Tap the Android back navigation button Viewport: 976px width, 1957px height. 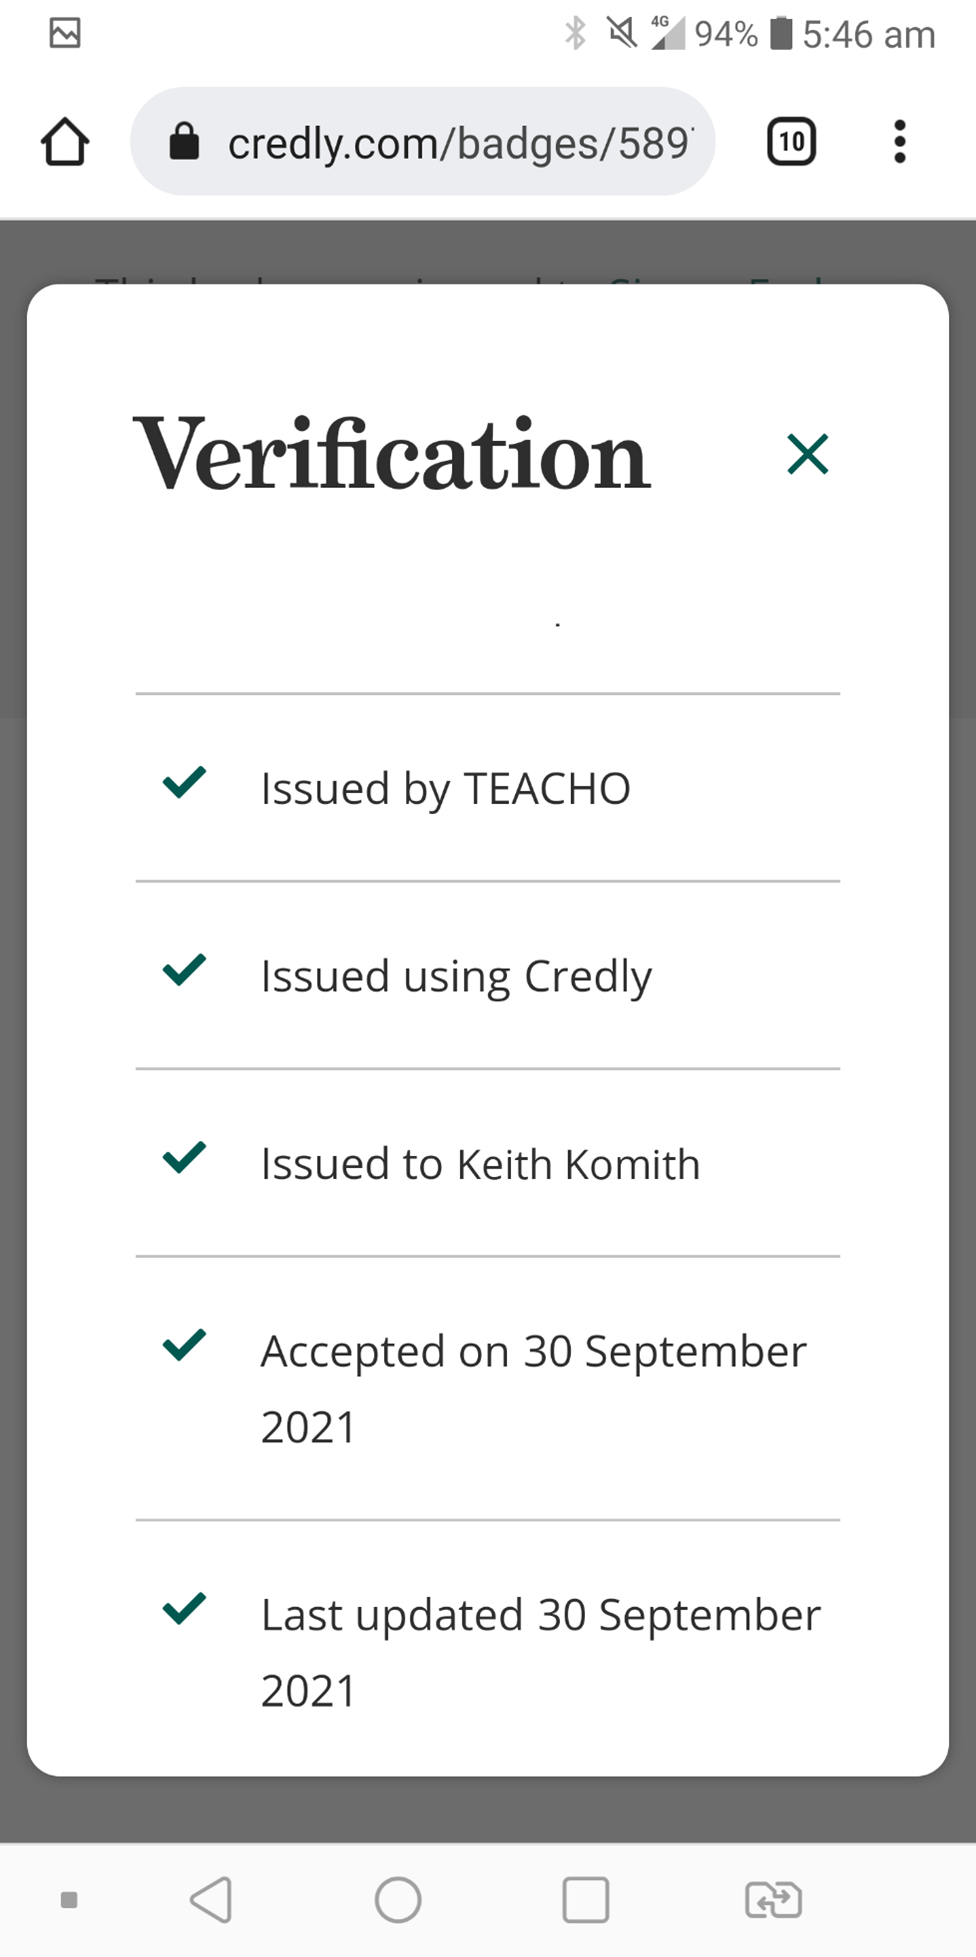coord(211,1899)
